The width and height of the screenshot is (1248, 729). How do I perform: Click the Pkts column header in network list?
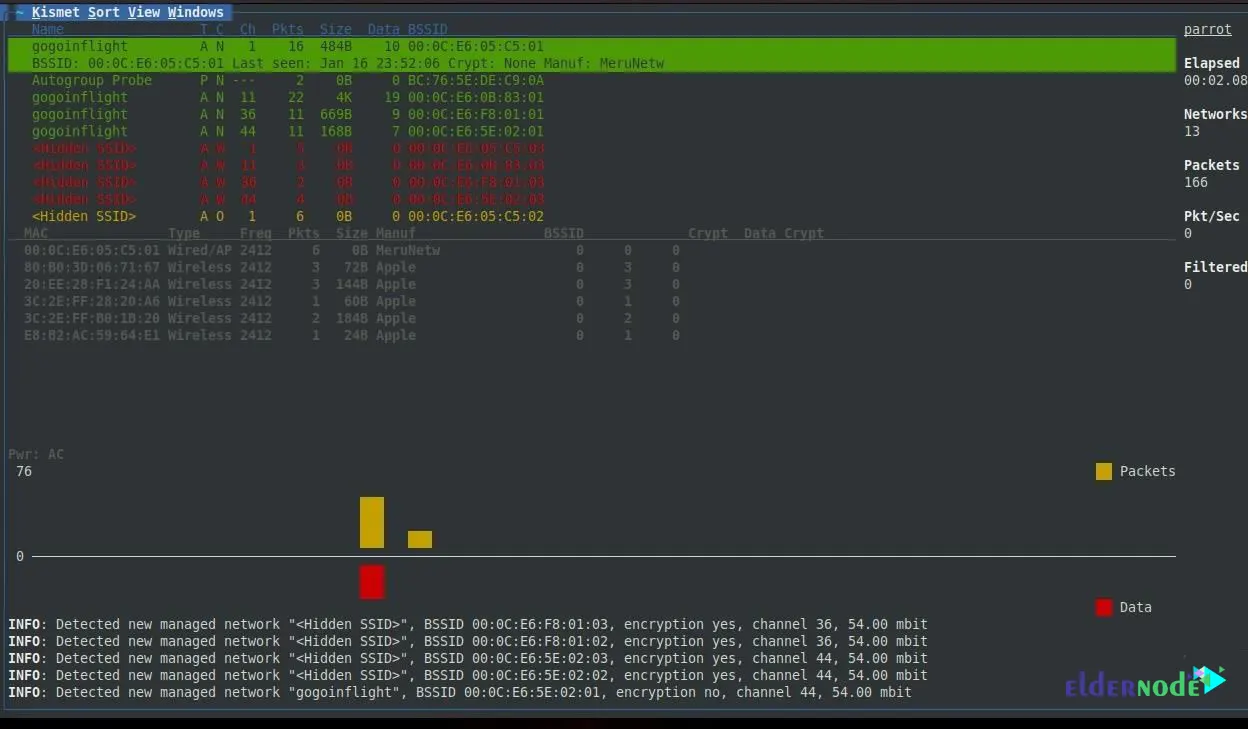[x=287, y=29]
